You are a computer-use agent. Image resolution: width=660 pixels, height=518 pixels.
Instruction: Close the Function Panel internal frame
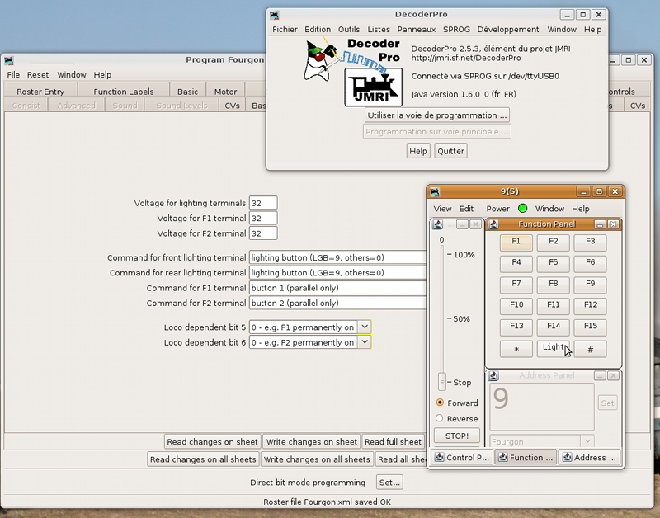coord(613,225)
